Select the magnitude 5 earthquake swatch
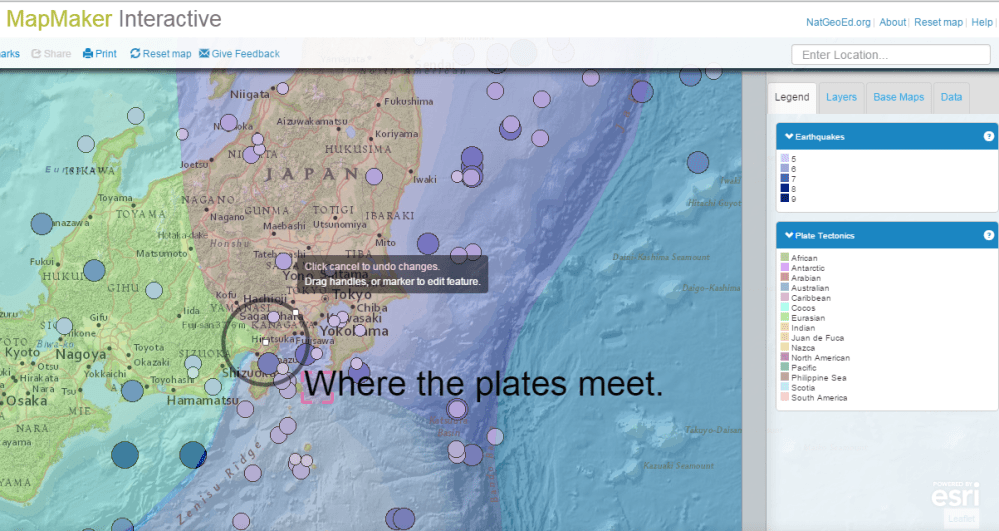Image resolution: width=999 pixels, height=531 pixels. (x=785, y=158)
